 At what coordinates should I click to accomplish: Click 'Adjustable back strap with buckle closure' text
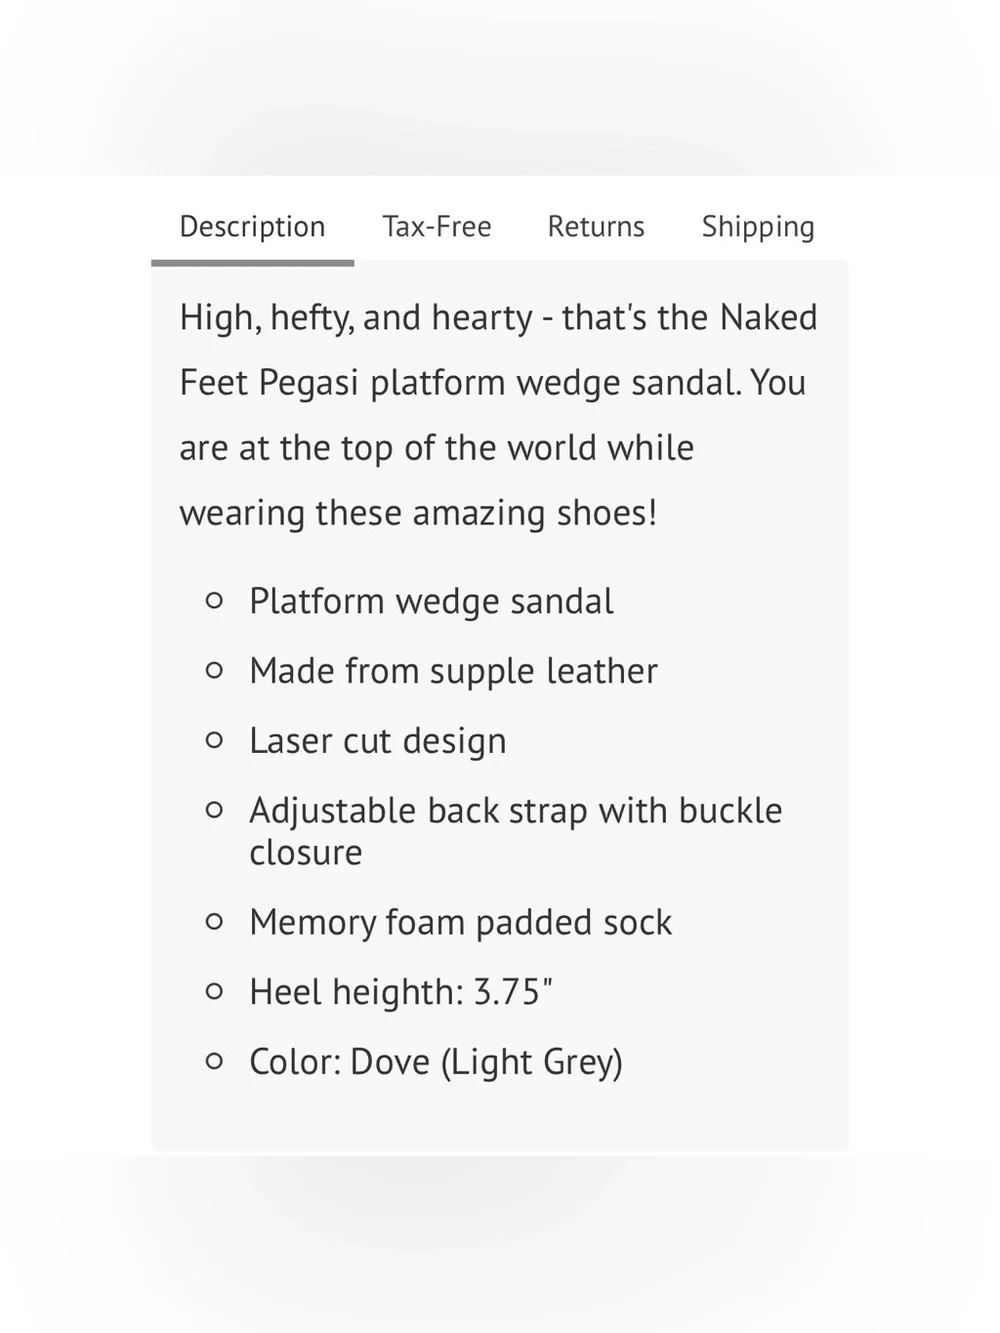[x=515, y=831]
